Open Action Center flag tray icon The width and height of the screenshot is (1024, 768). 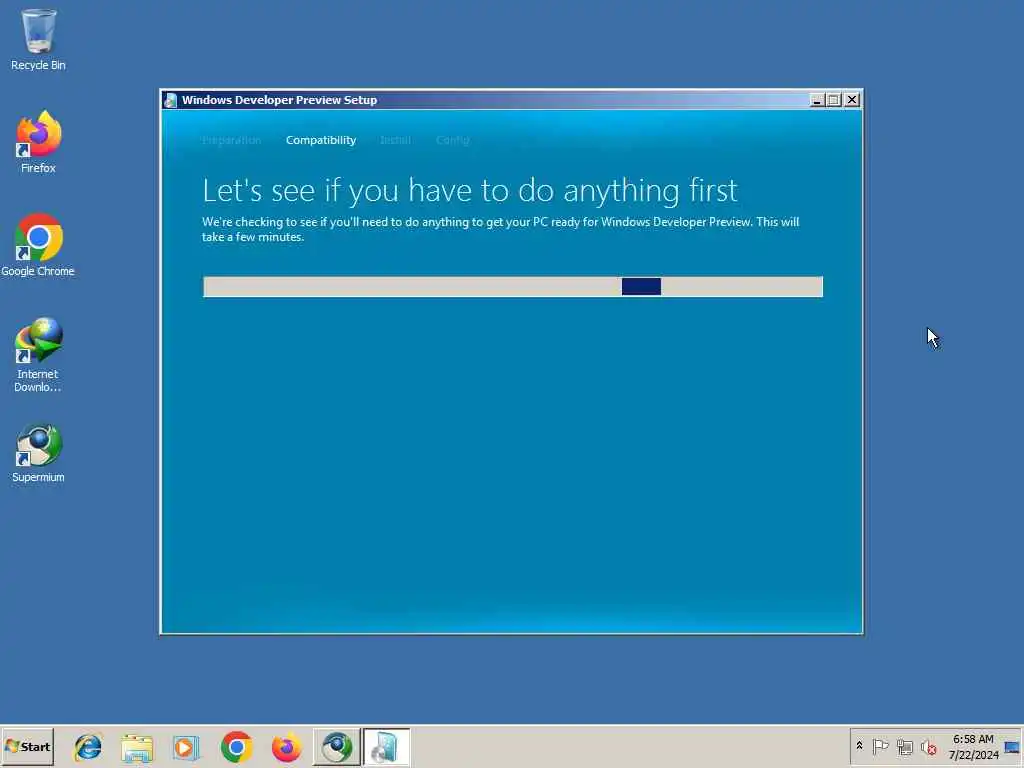point(880,746)
